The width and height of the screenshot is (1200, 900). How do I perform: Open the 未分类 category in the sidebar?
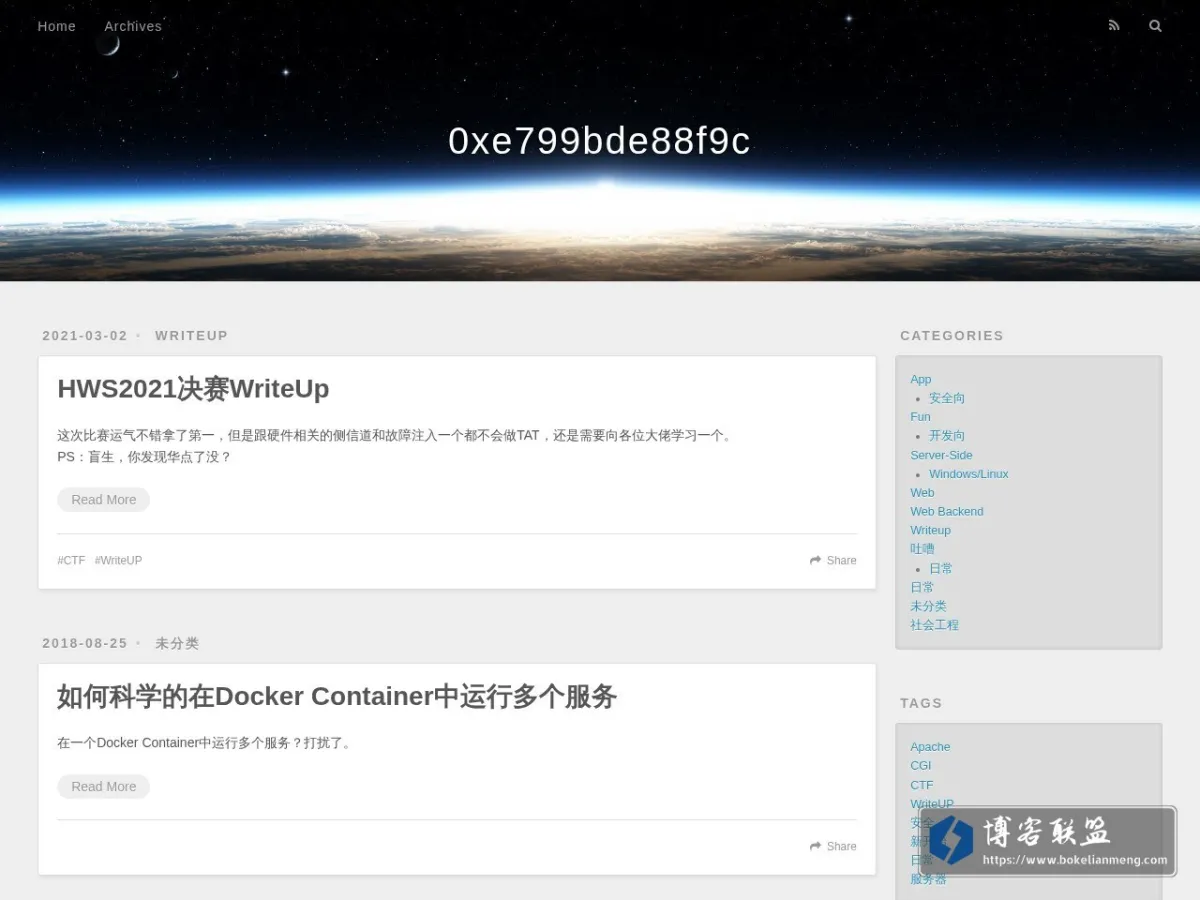tap(928, 606)
